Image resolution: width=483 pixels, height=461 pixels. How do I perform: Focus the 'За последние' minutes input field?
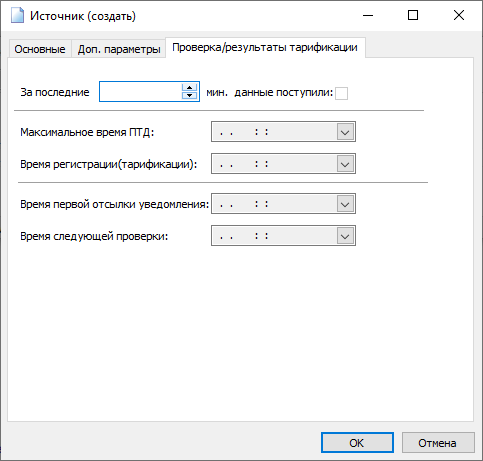point(141,91)
